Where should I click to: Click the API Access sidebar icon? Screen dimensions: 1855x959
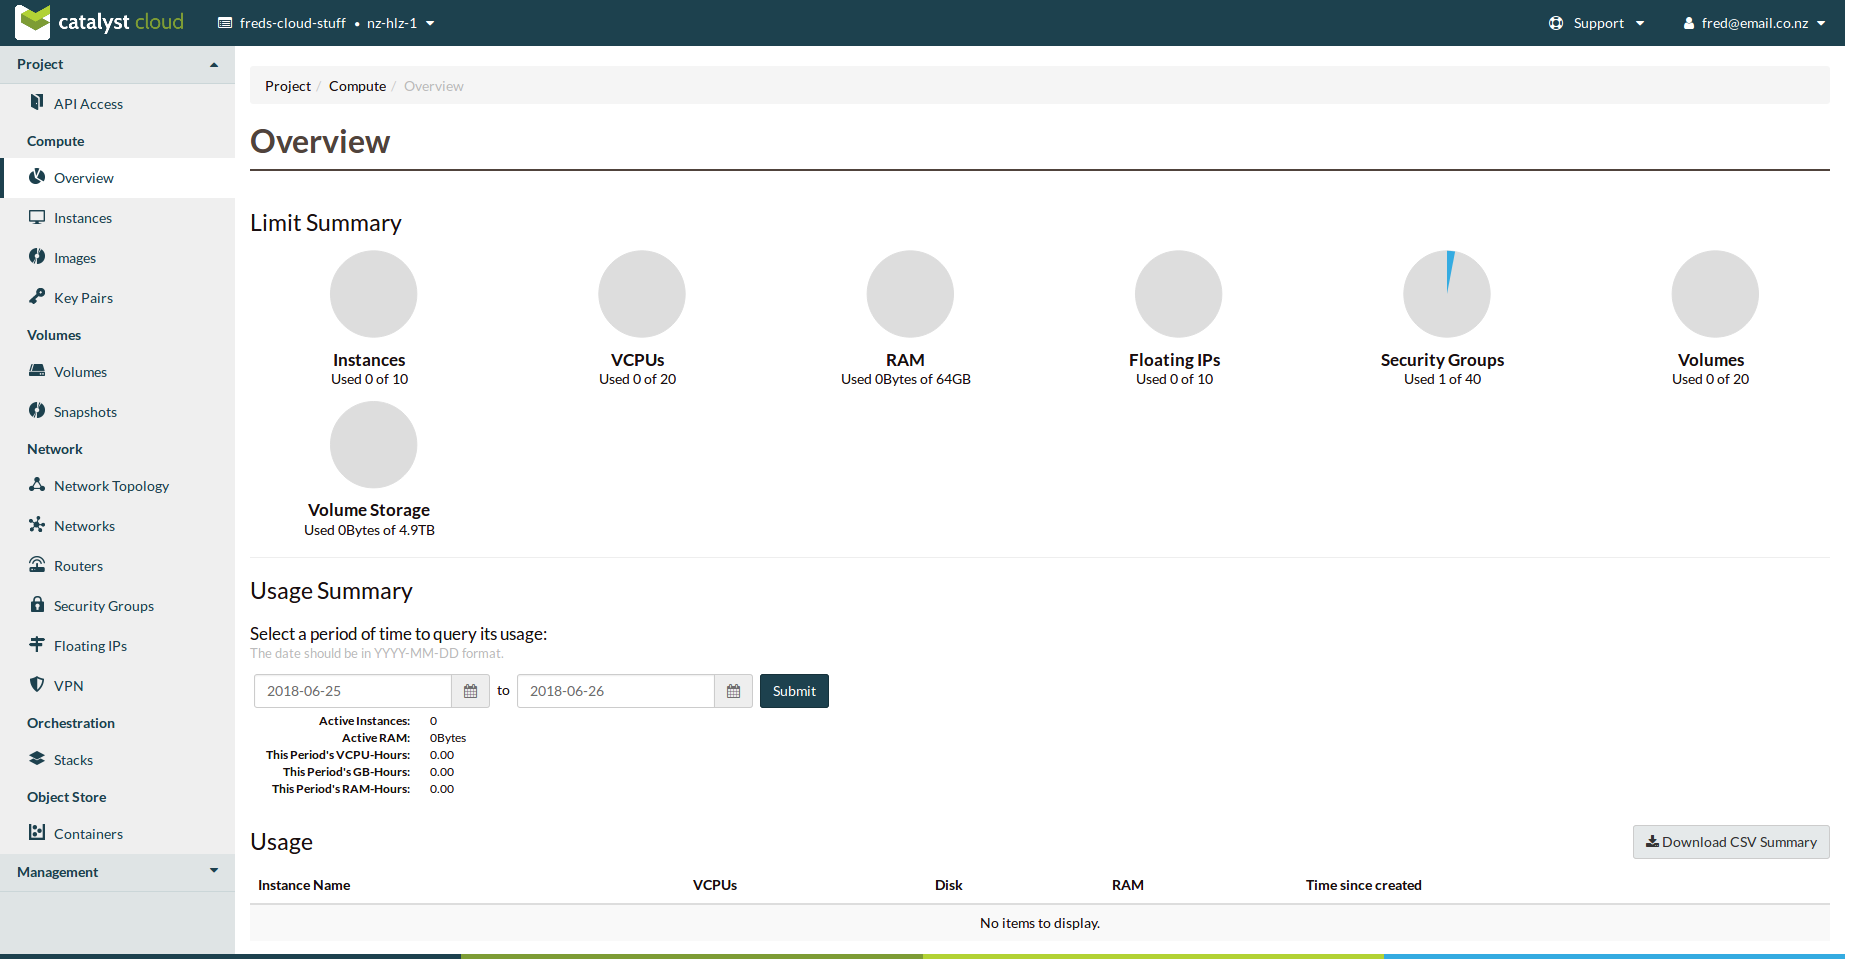[37, 102]
